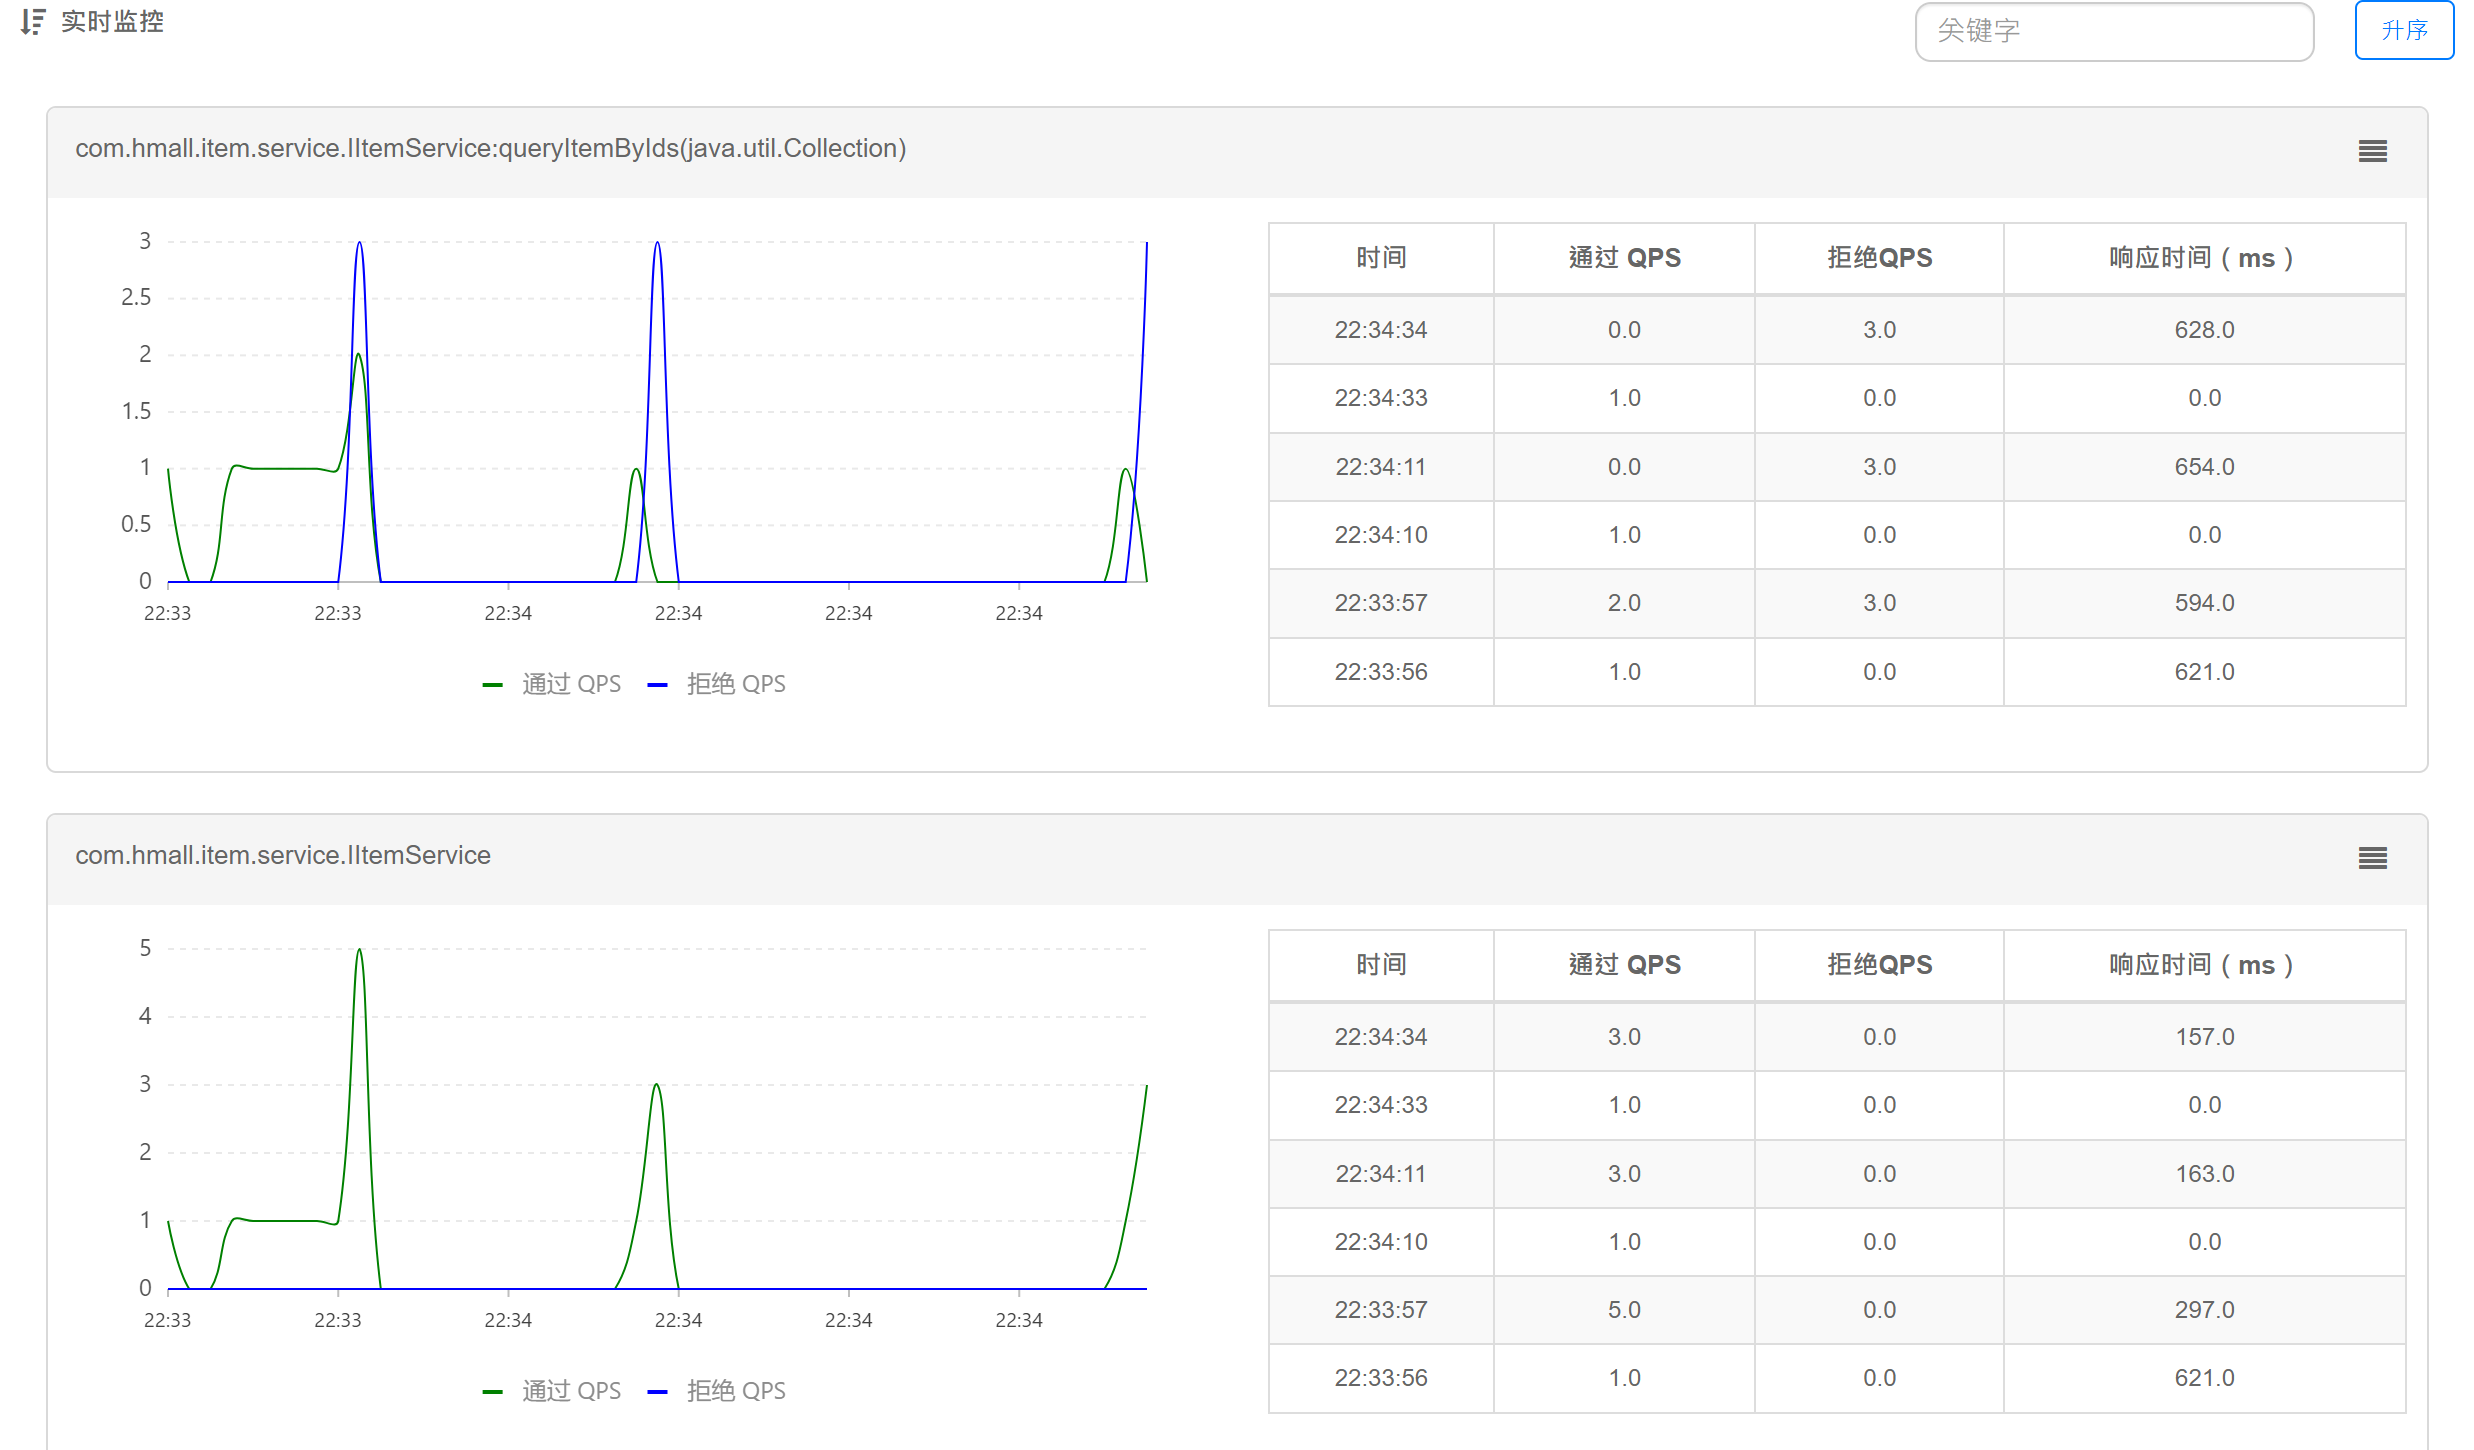This screenshot has height=1450, width=2474.
Task: Select the 22:34:10 time cell in the IItemService table
Action: (x=1381, y=1242)
